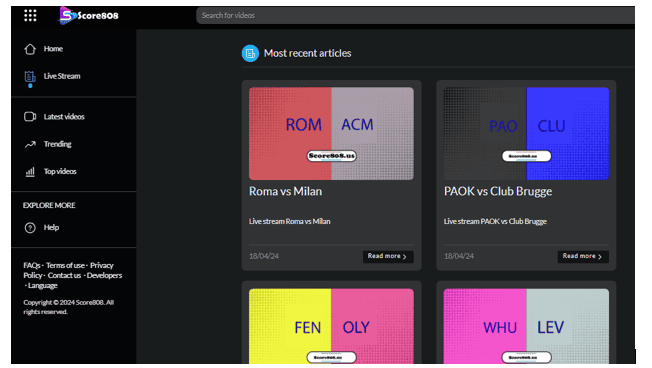Click the Score808 logo
Screen dimensions: 652x368
pos(89,16)
